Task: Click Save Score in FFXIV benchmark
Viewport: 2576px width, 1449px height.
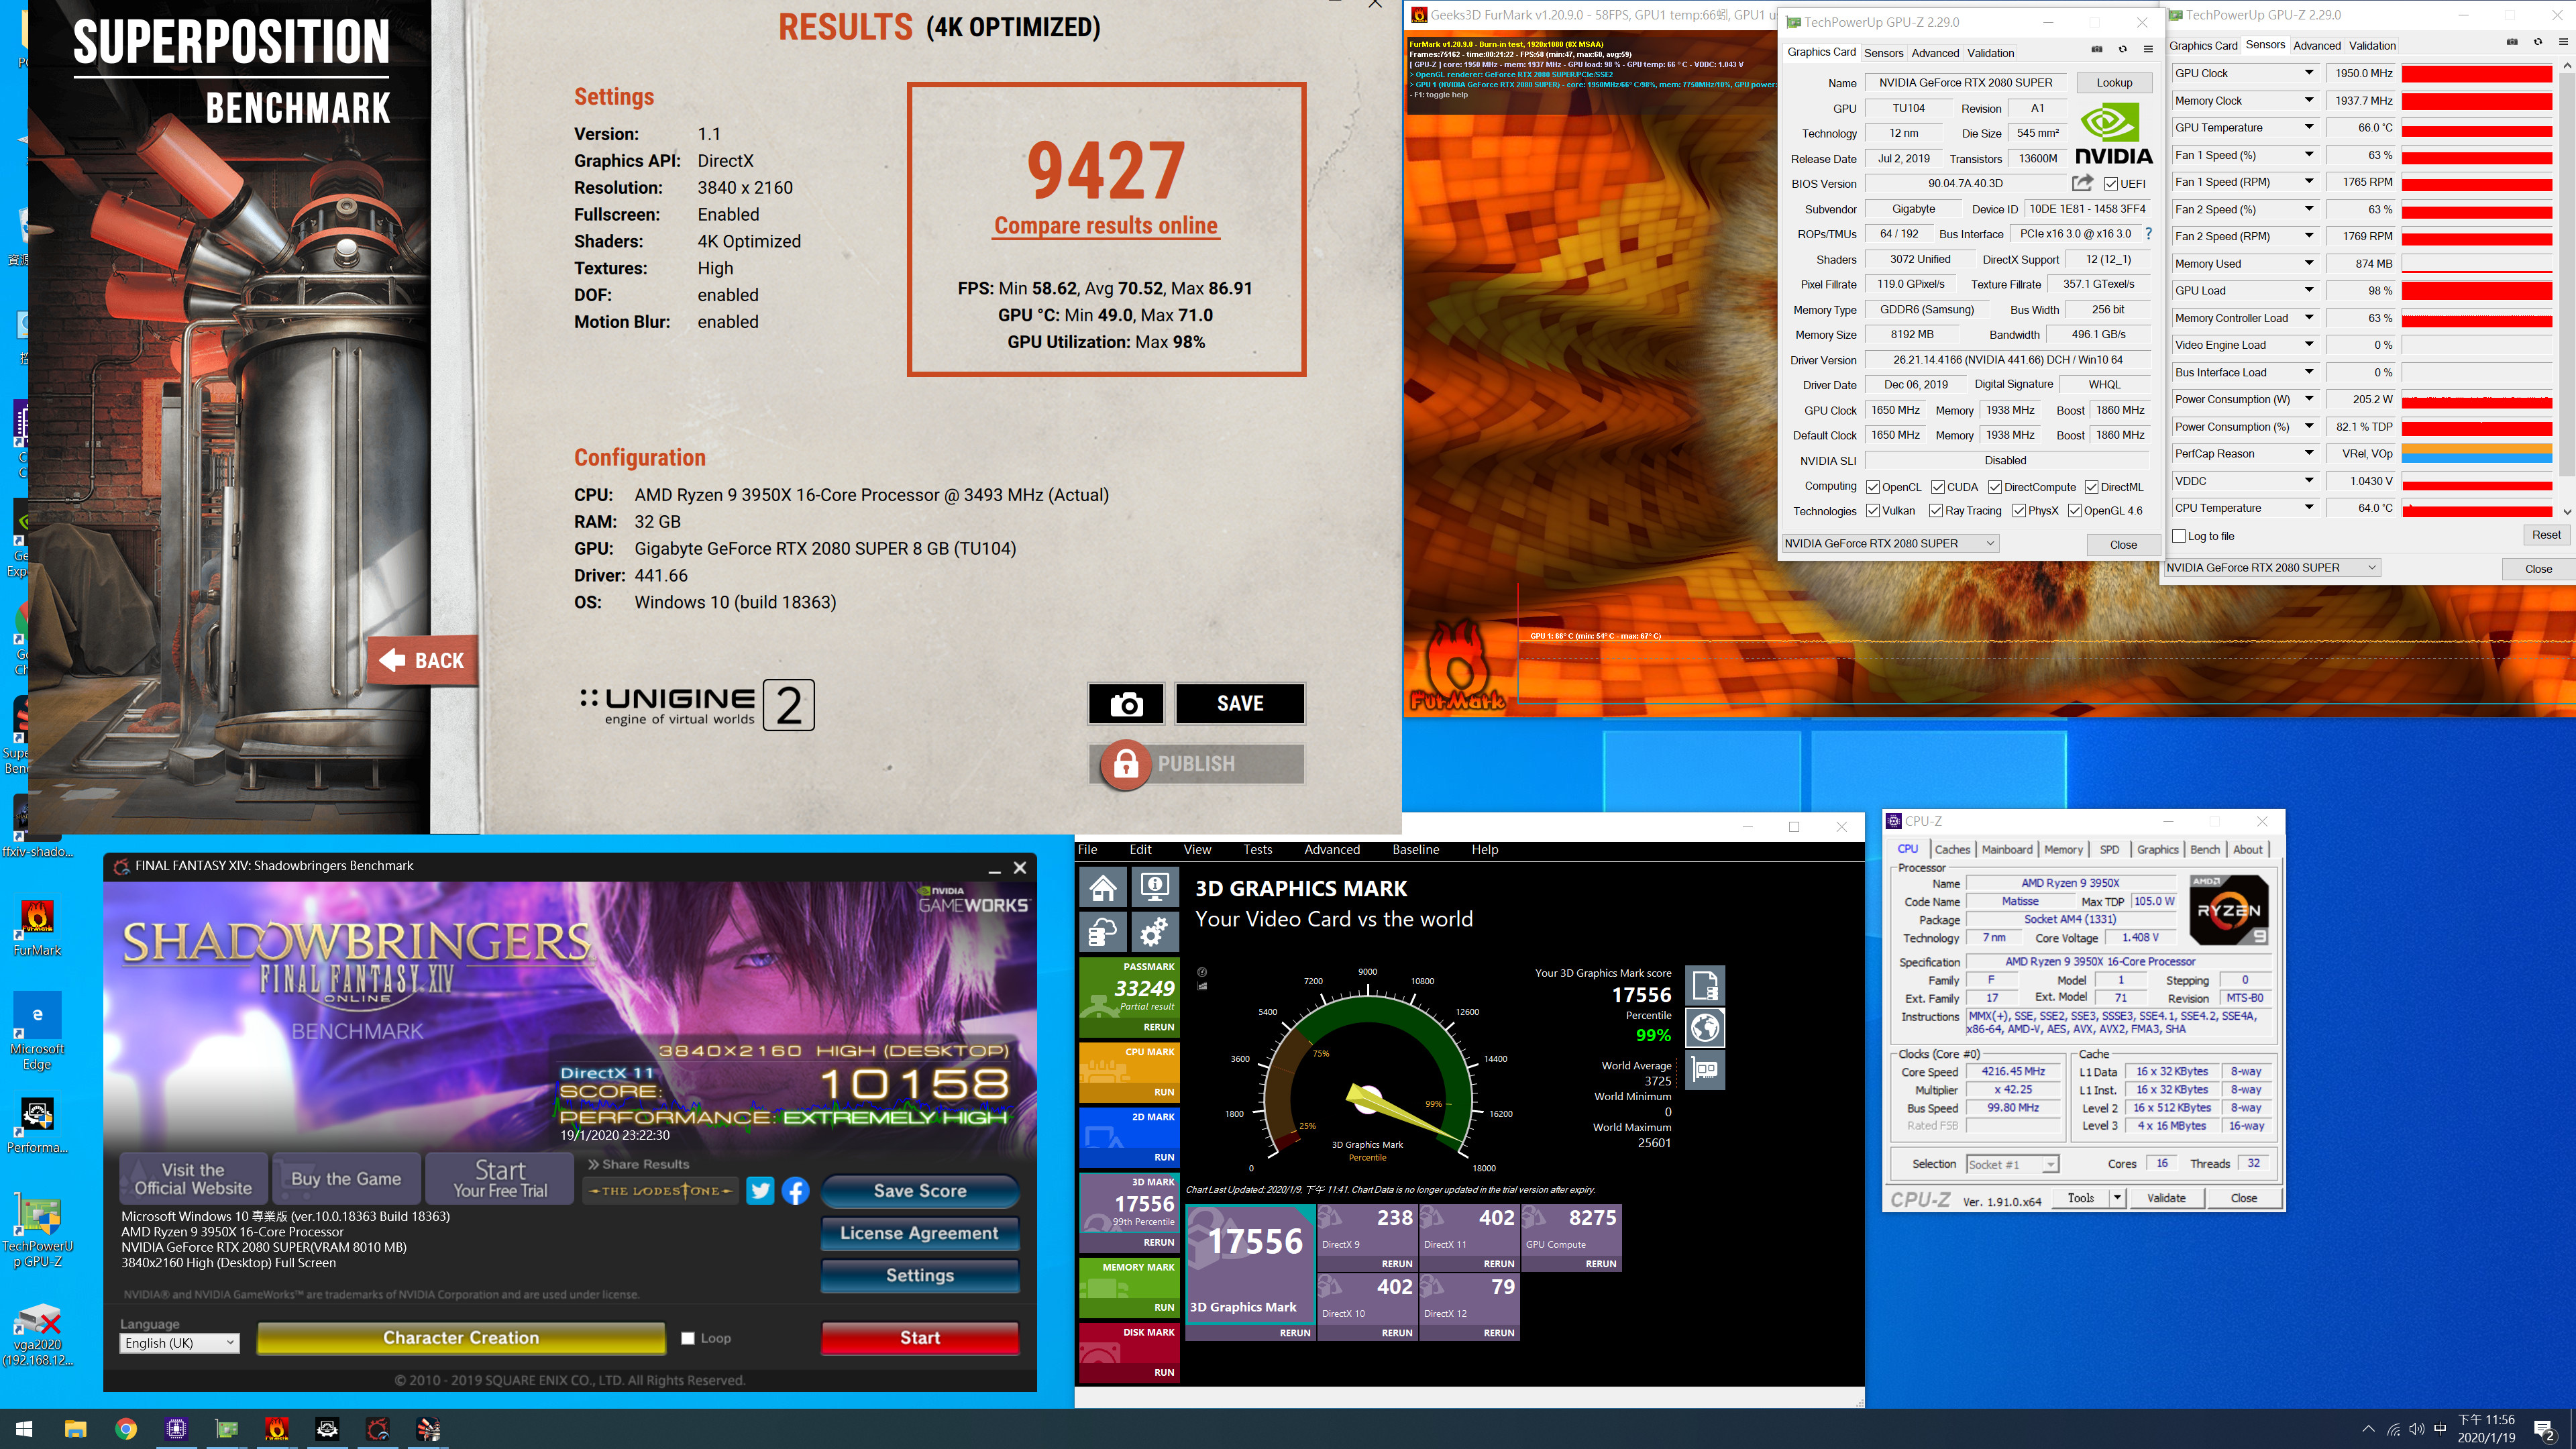Action: pyautogui.click(x=920, y=1191)
